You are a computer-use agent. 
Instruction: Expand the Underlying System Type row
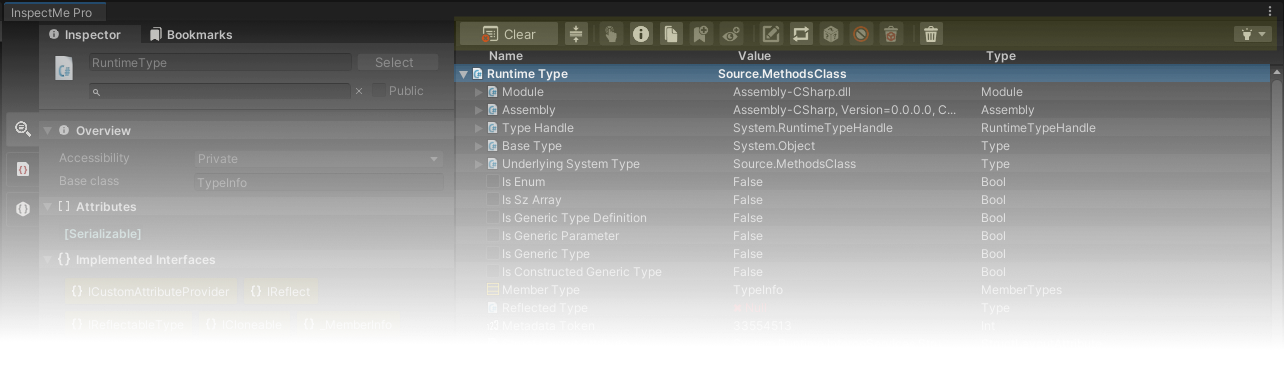coord(479,164)
